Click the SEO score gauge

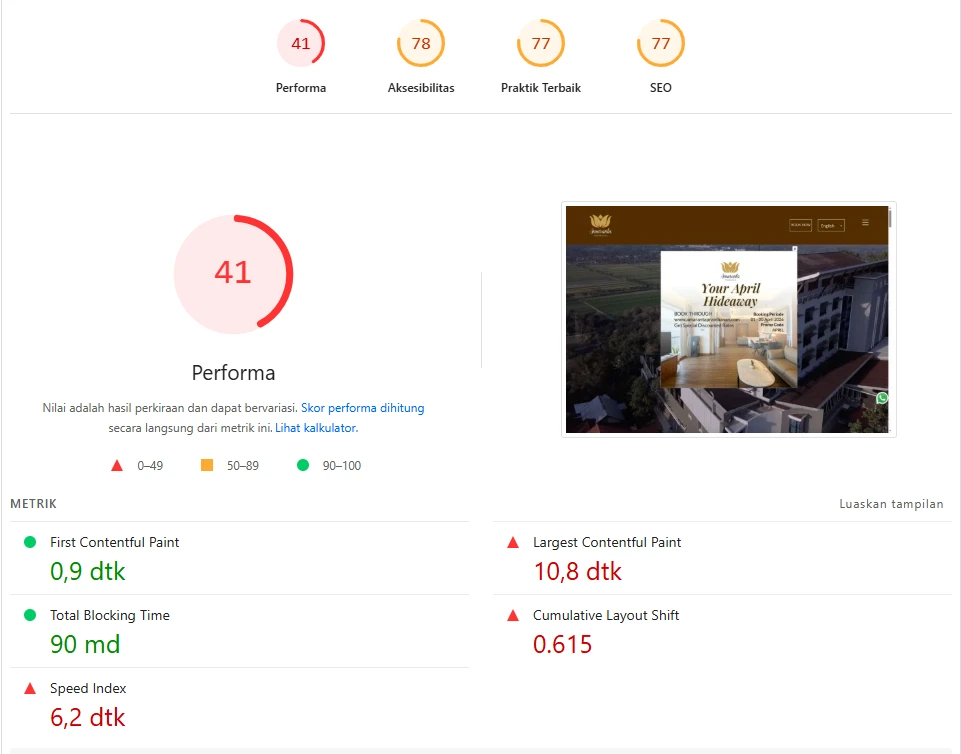point(659,43)
